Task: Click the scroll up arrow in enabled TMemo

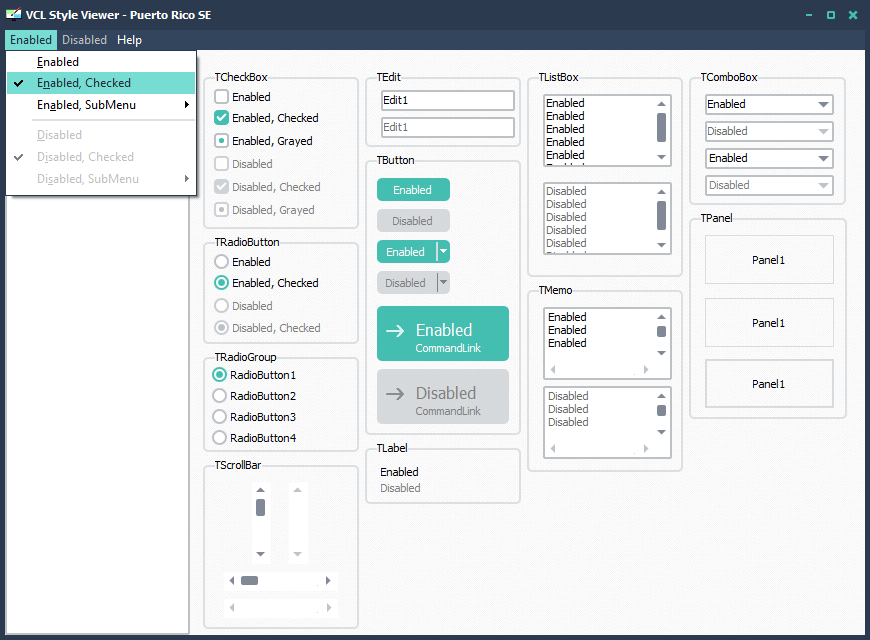Action: click(661, 317)
